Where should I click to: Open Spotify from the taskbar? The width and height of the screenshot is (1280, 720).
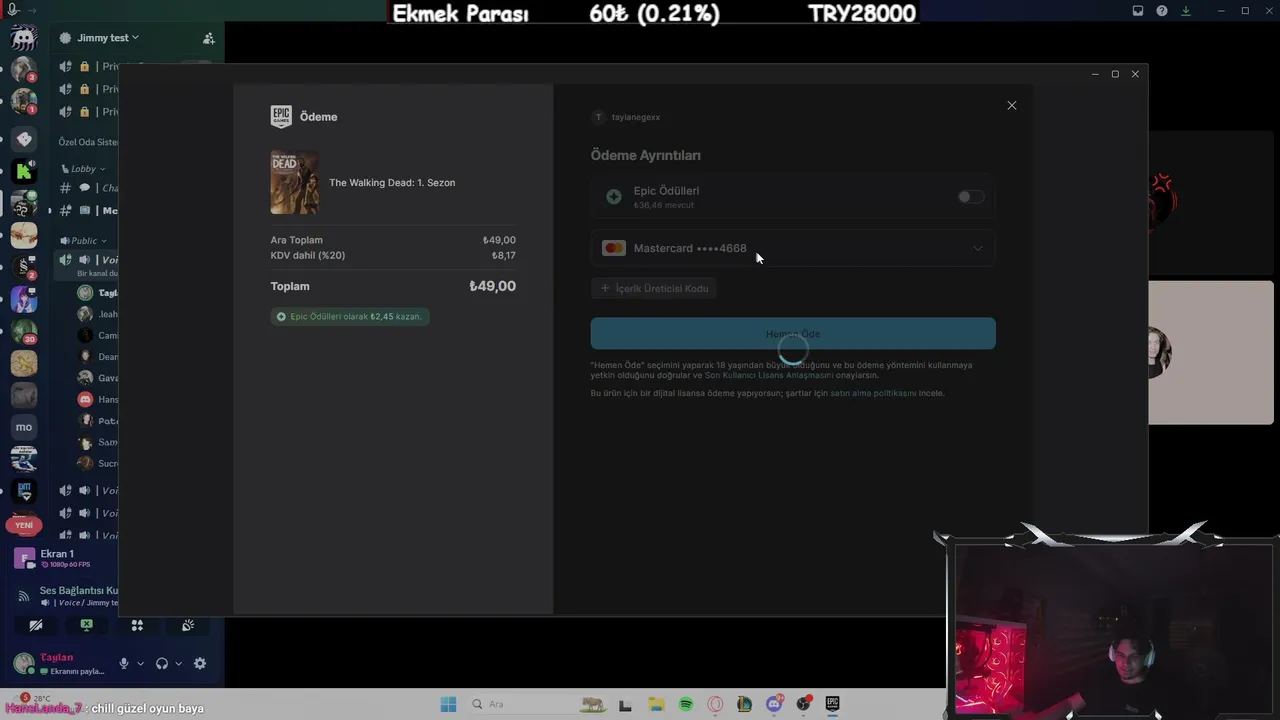(686, 704)
